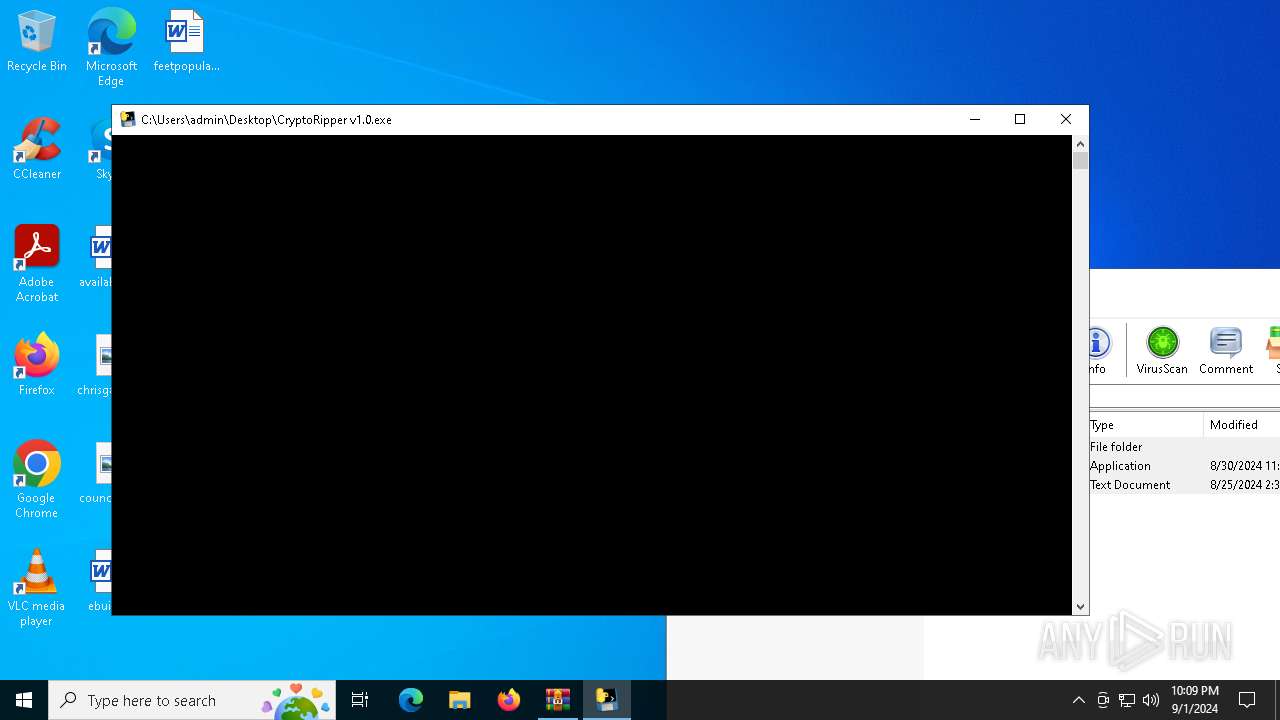The image size is (1280, 720).
Task: Minimize the CryptoRipper console window
Action: 975,119
